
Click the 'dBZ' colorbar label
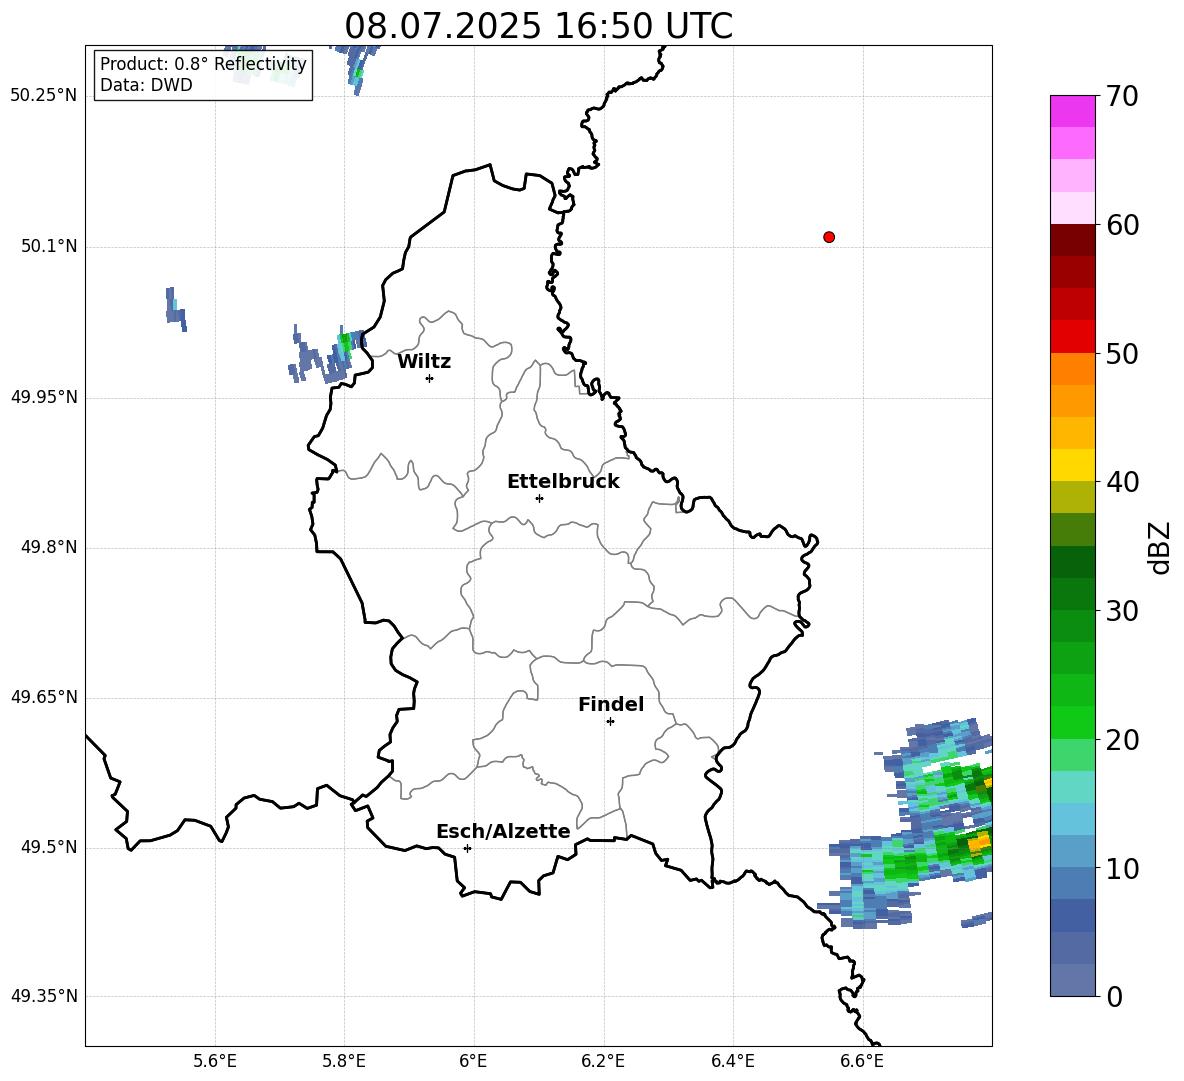(1158, 547)
